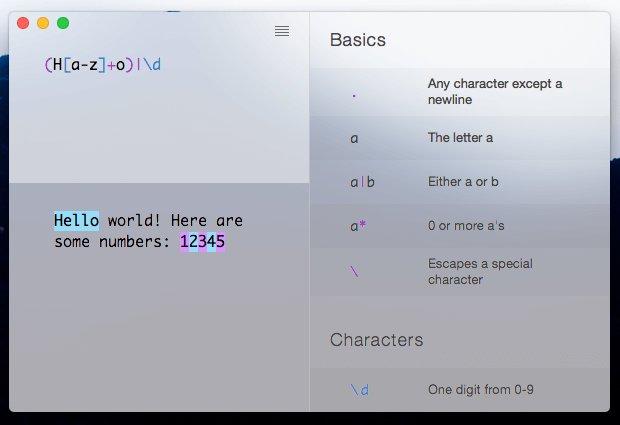Select '0 or more a's' description

(x=466, y=226)
